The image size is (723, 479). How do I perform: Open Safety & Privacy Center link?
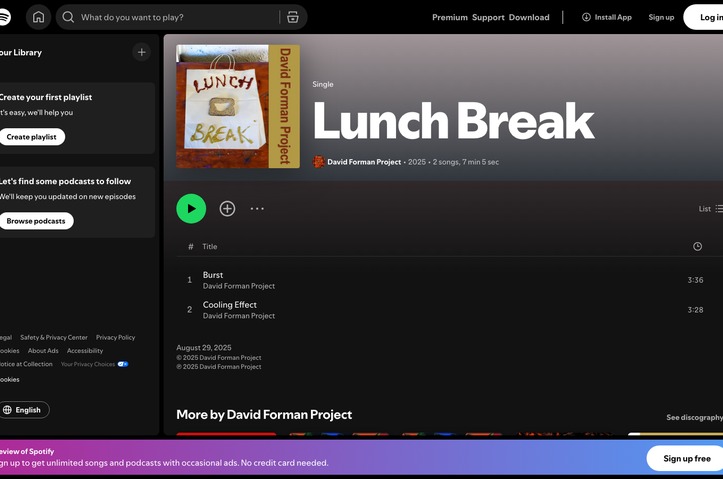click(x=54, y=337)
